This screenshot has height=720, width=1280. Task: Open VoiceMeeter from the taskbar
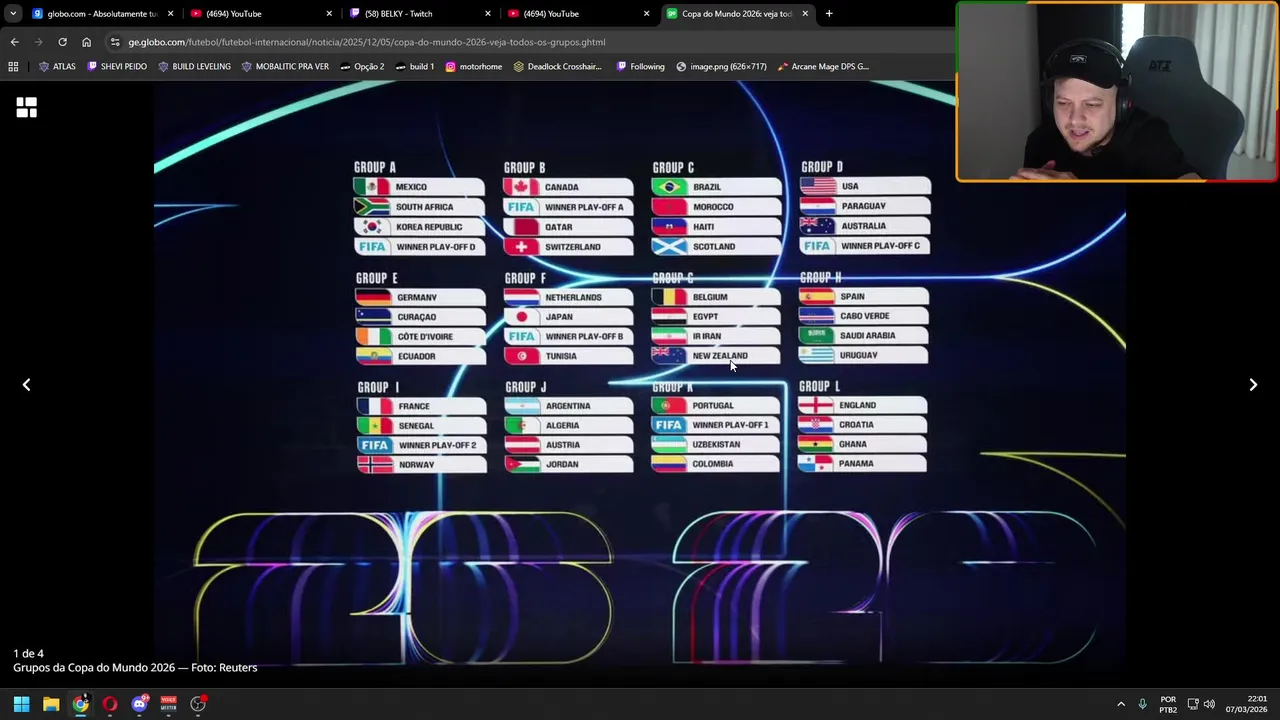coord(168,704)
